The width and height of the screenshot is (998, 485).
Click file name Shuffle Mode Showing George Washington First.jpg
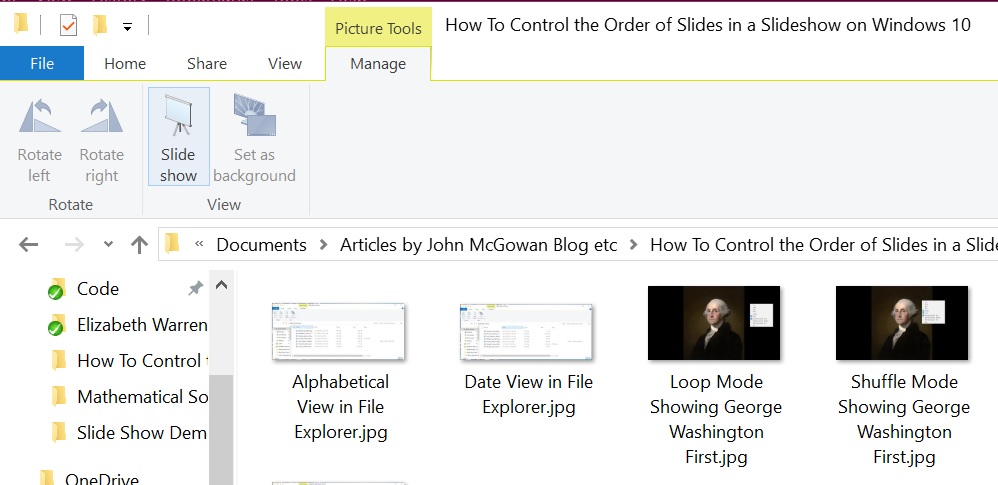904,419
